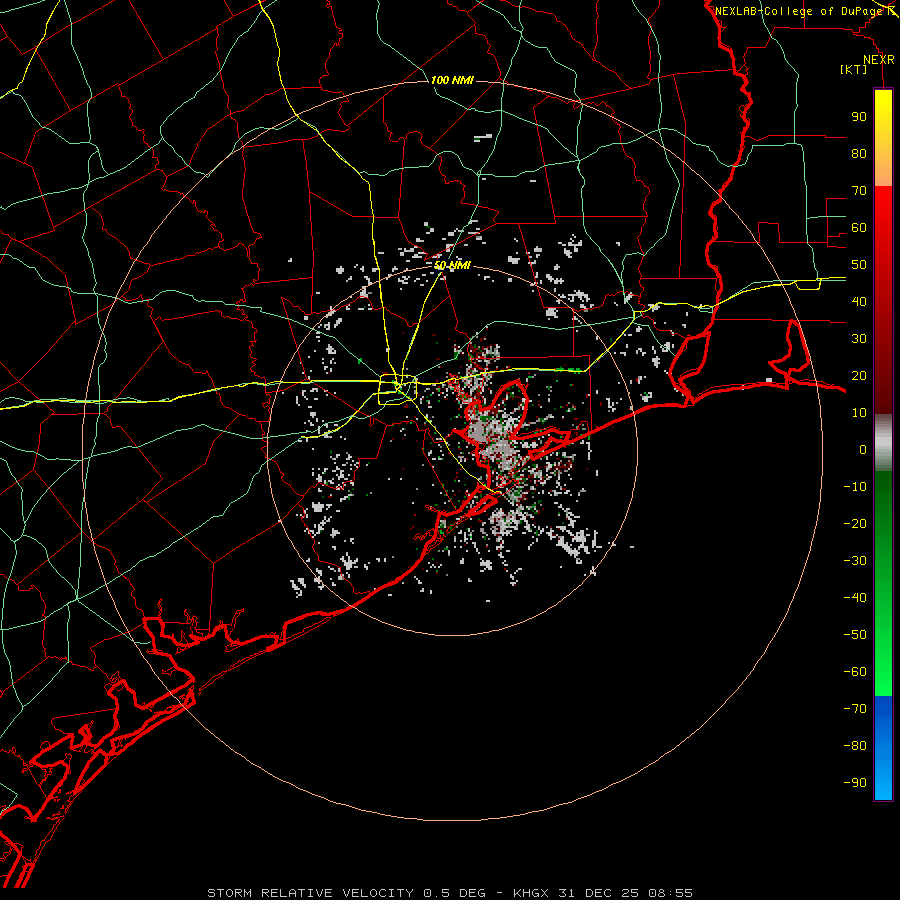The image size is (900, 900).
Task: Click the [KT] units label
Action: click(854, 69)
